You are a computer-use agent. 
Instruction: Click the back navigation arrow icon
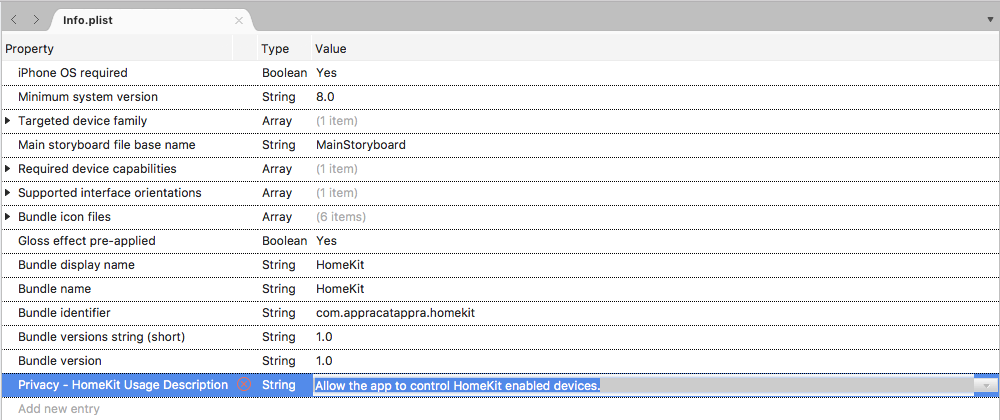coord(14,20)
